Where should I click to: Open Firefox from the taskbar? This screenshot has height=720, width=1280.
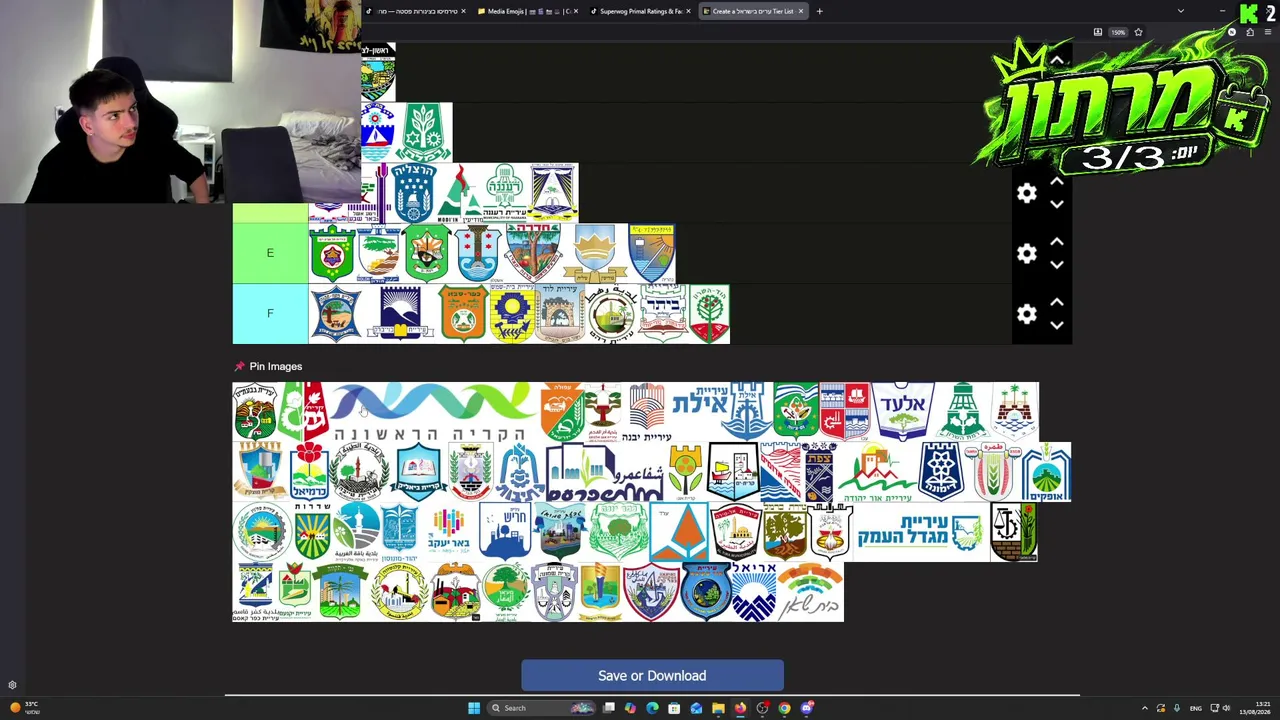740,708
